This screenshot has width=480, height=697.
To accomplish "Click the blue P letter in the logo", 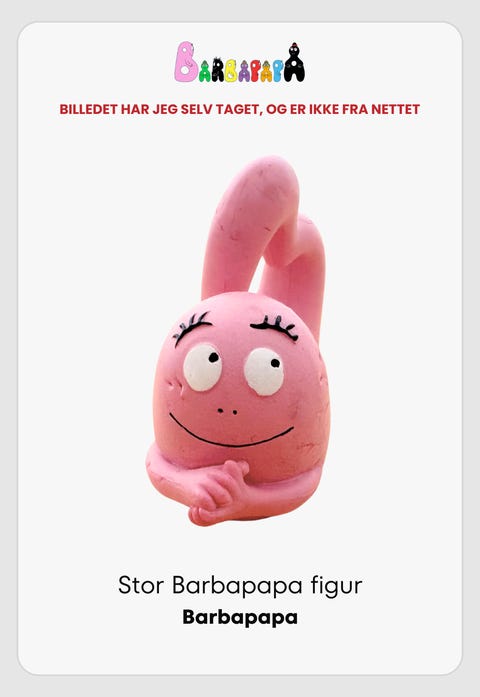I will pyautogui.click(x=278, y=70).
